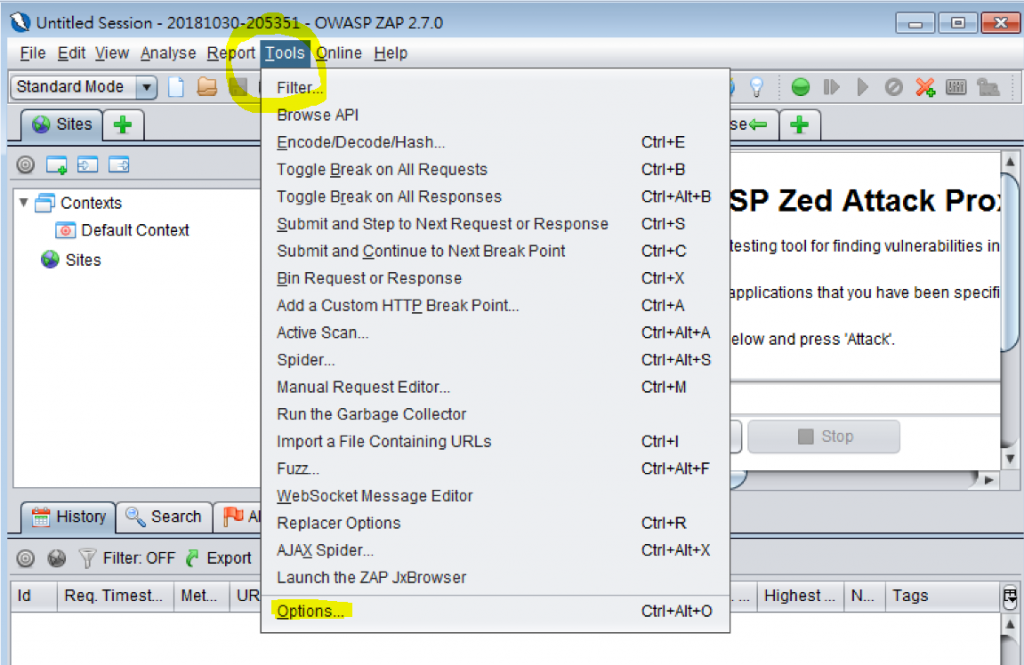Open WebSocket Message Editor entry
Viewport: 1024px width, 665px height.
click(x=495, y=496)
